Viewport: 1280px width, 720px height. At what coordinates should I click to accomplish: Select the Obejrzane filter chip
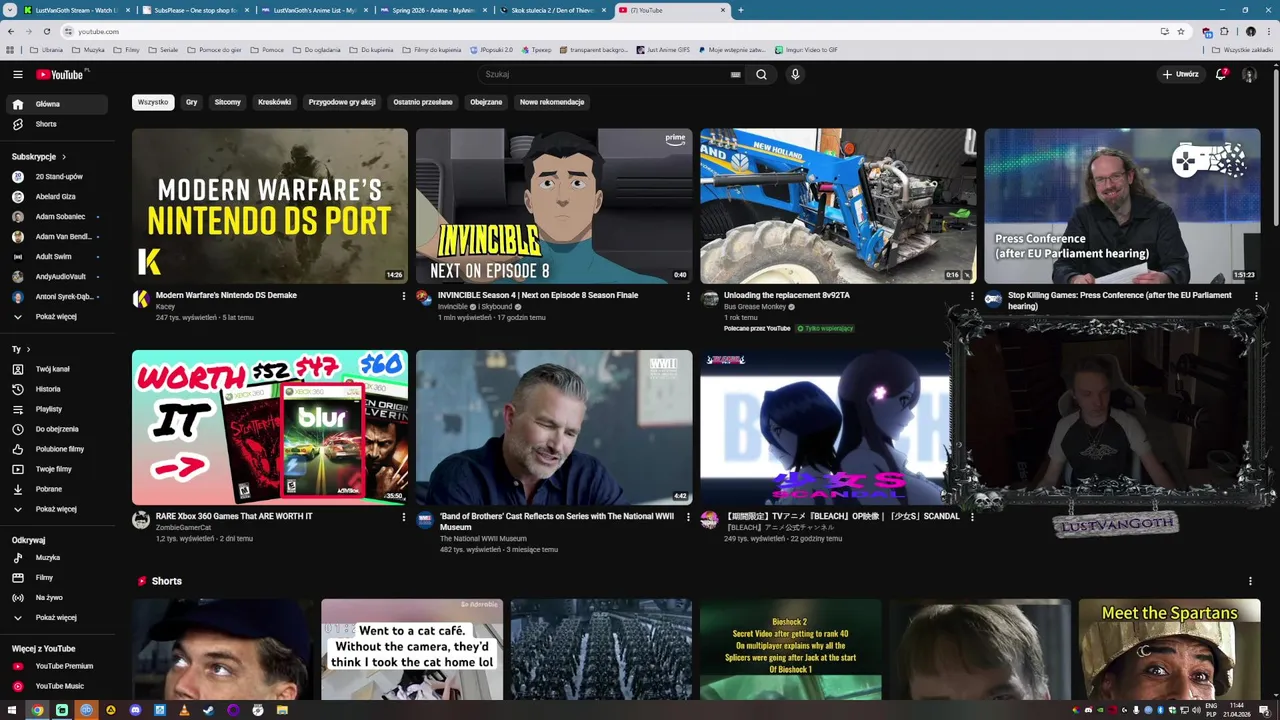click(x=486, y=102)
